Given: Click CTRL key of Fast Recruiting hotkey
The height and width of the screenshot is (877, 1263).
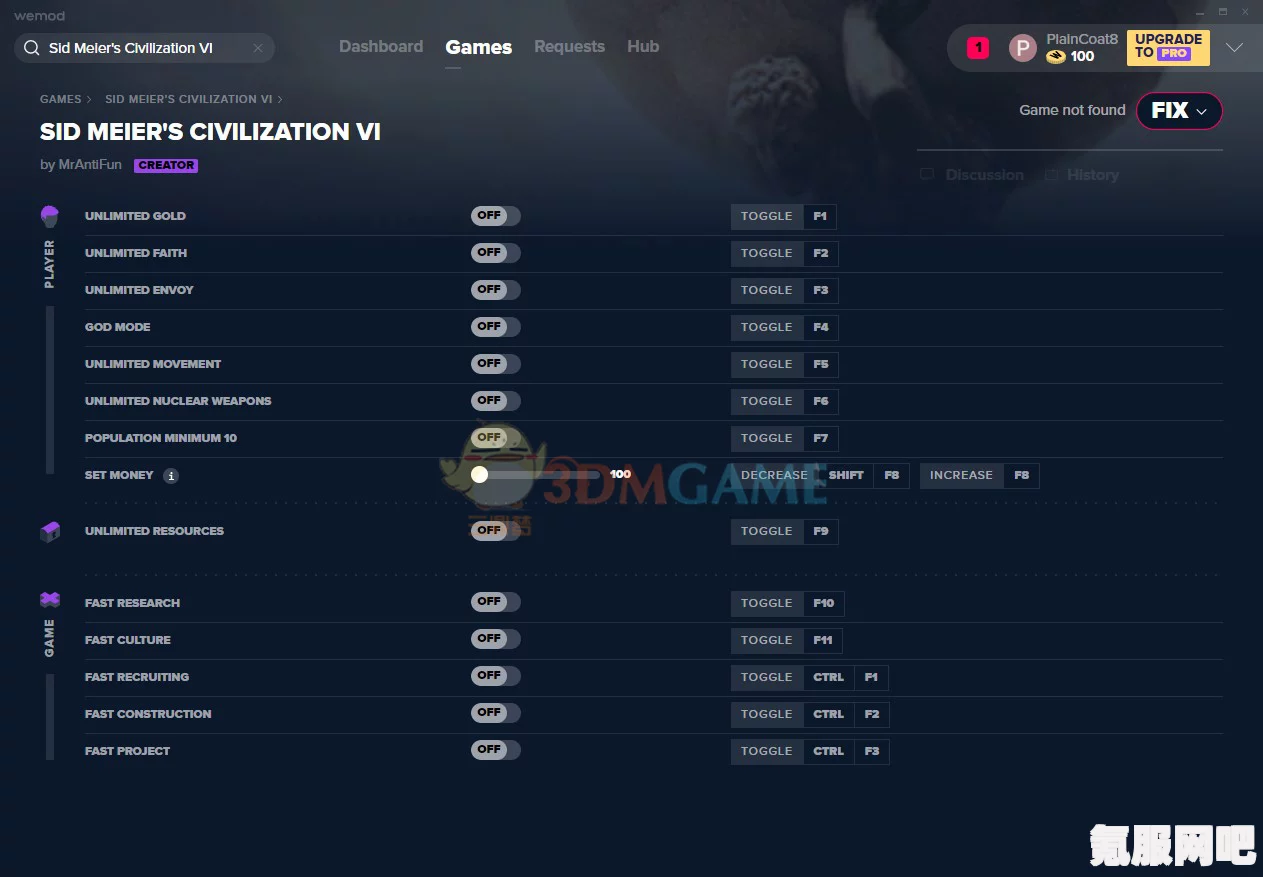Looking at the screenshot, I should [x=829, y=677].
